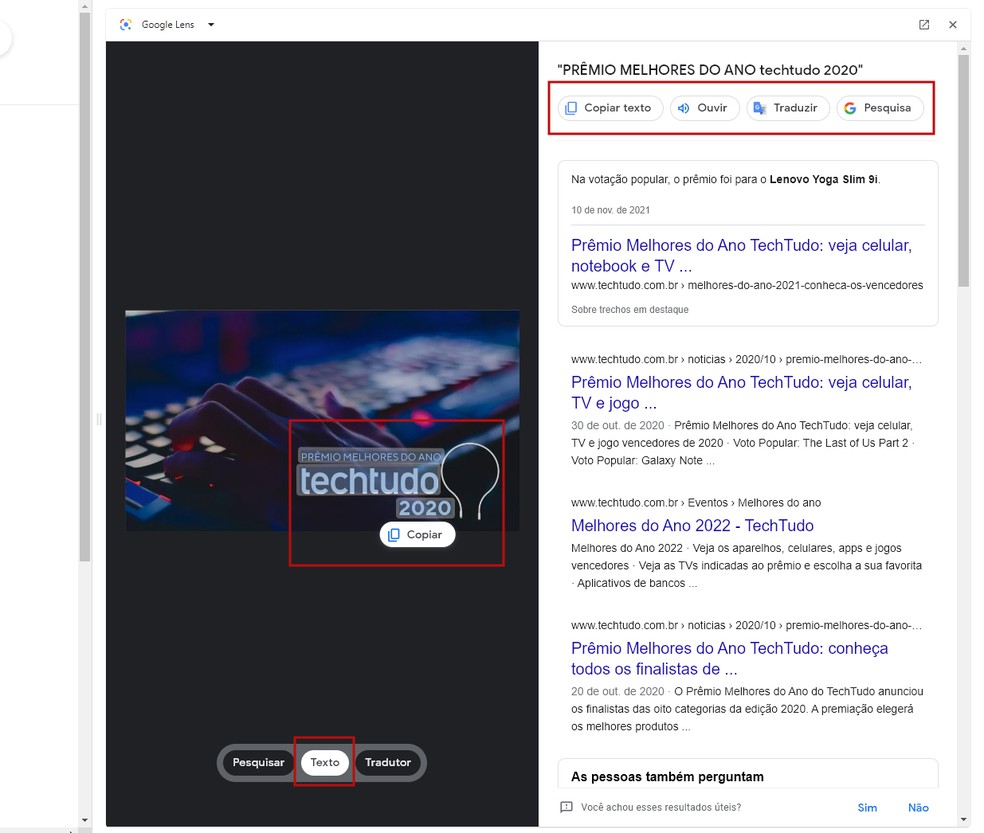The height and width of the screenshot is (833, 984).
Task: Answer Sim to the feedback question
Action: [x=867, y=808]
